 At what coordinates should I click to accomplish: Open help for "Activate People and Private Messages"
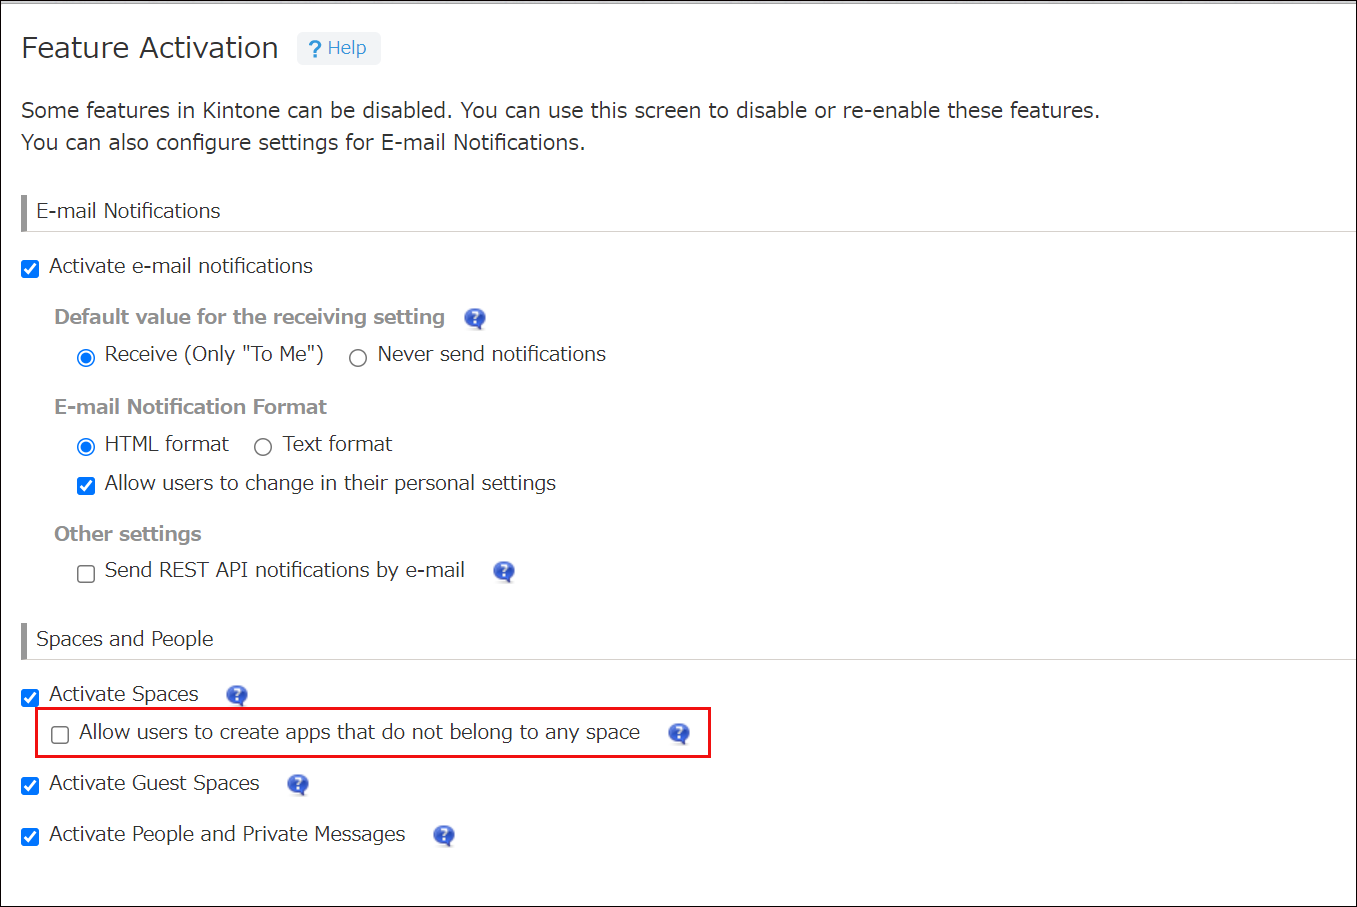[x=443, y=836]
